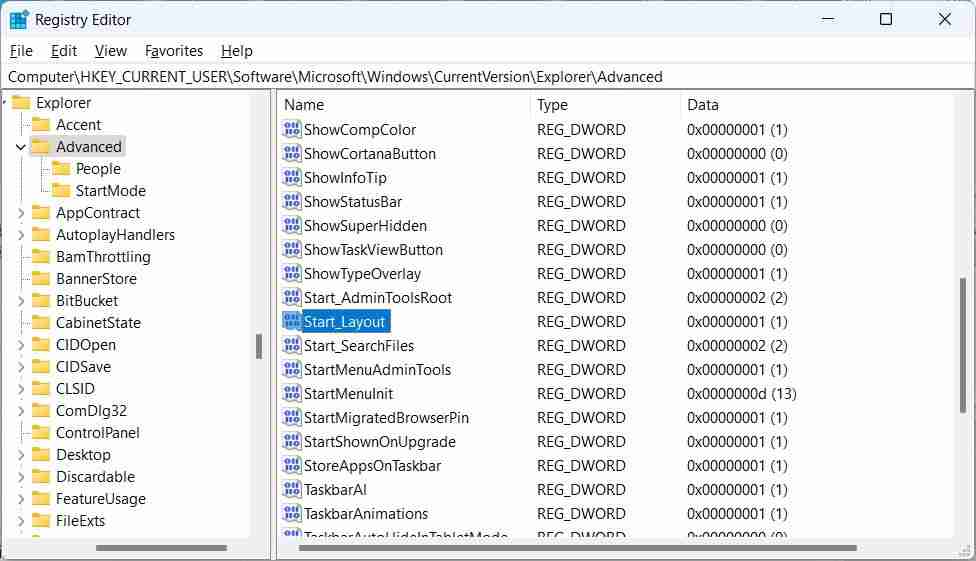Minimize the Registry Editor window

tap(828, 19)
